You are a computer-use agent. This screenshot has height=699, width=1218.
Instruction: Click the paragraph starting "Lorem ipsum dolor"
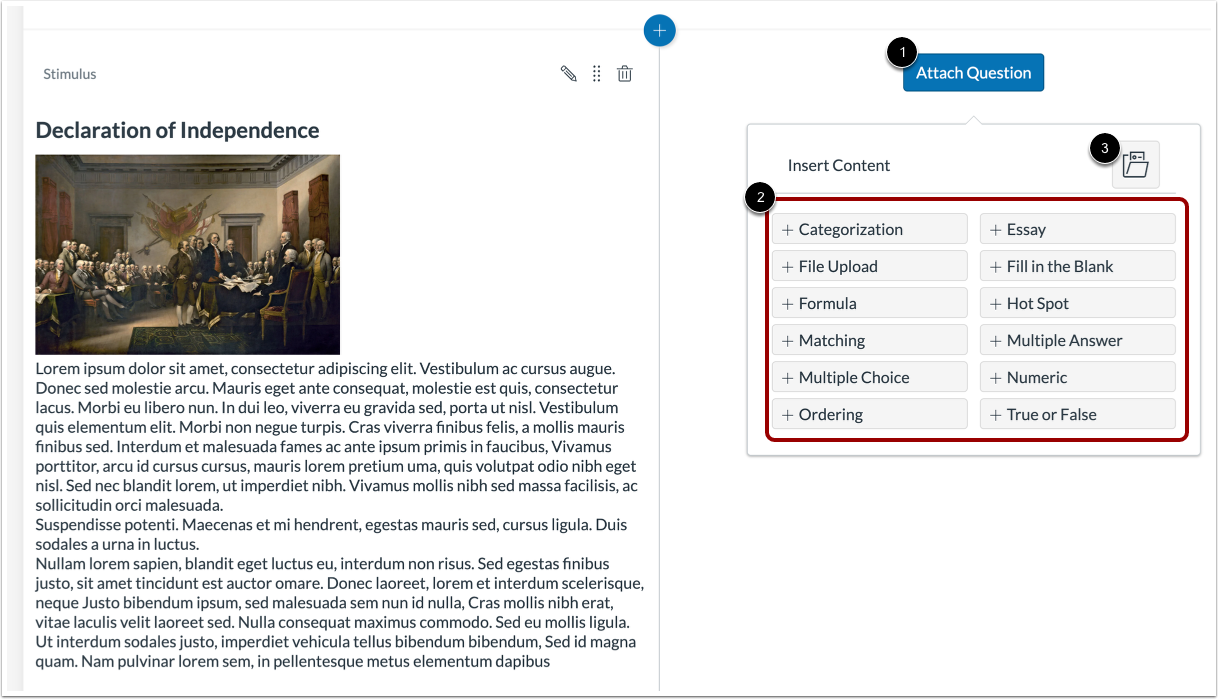338,437
